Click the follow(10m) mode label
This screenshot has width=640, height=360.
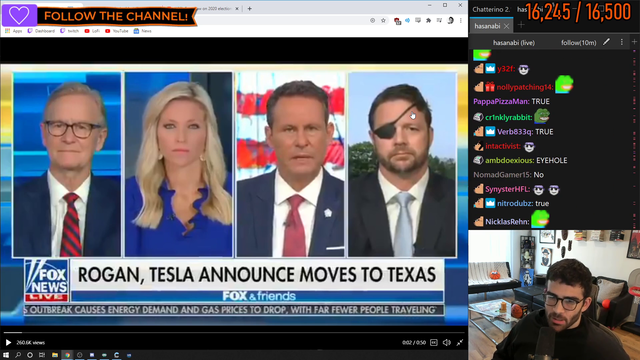[x=578, y=42]
